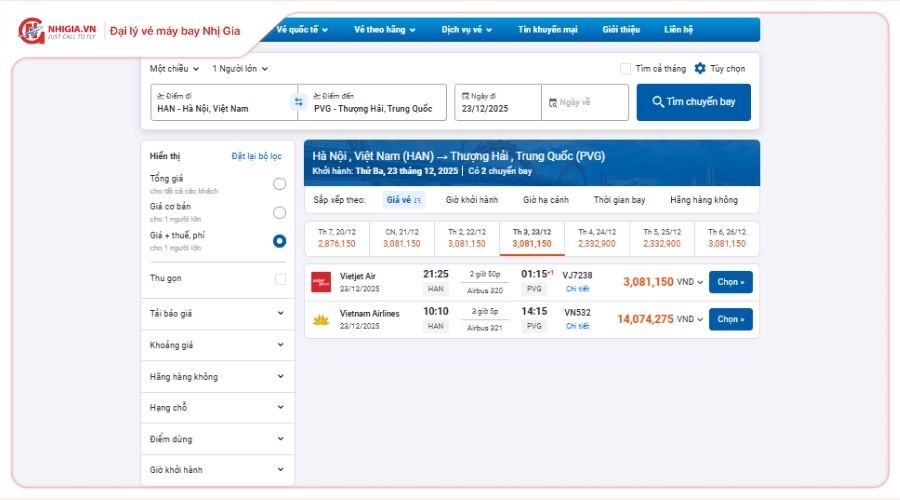
Task: Click the Vietnam Airlines fare 14,074,275
Action: click(x=645, y=319)
